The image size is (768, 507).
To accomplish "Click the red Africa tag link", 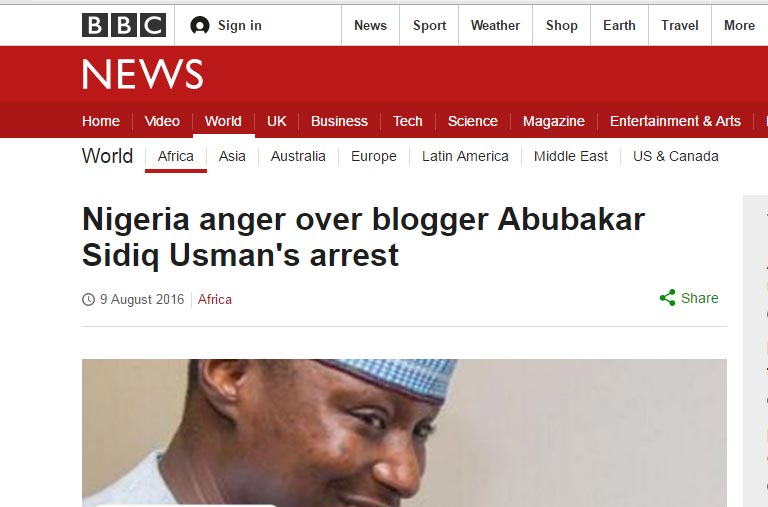I will click(x=215, y=299).
